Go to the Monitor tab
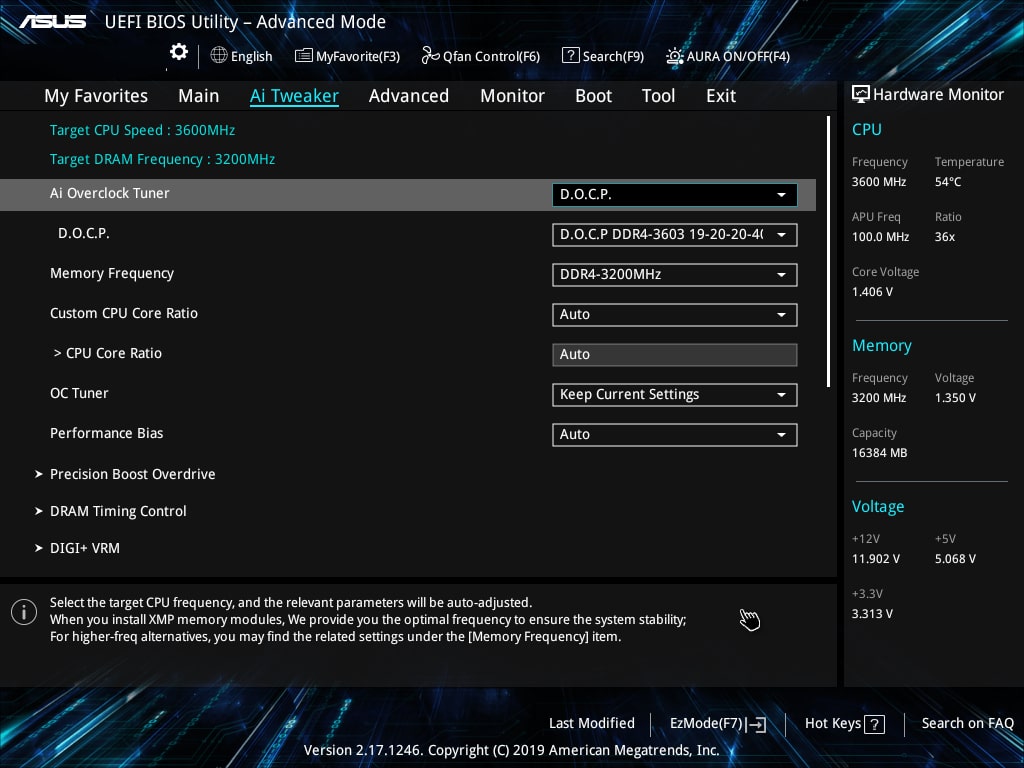Image resolution: width=1024 pixels, height=768 pixels. click(513, 96)
